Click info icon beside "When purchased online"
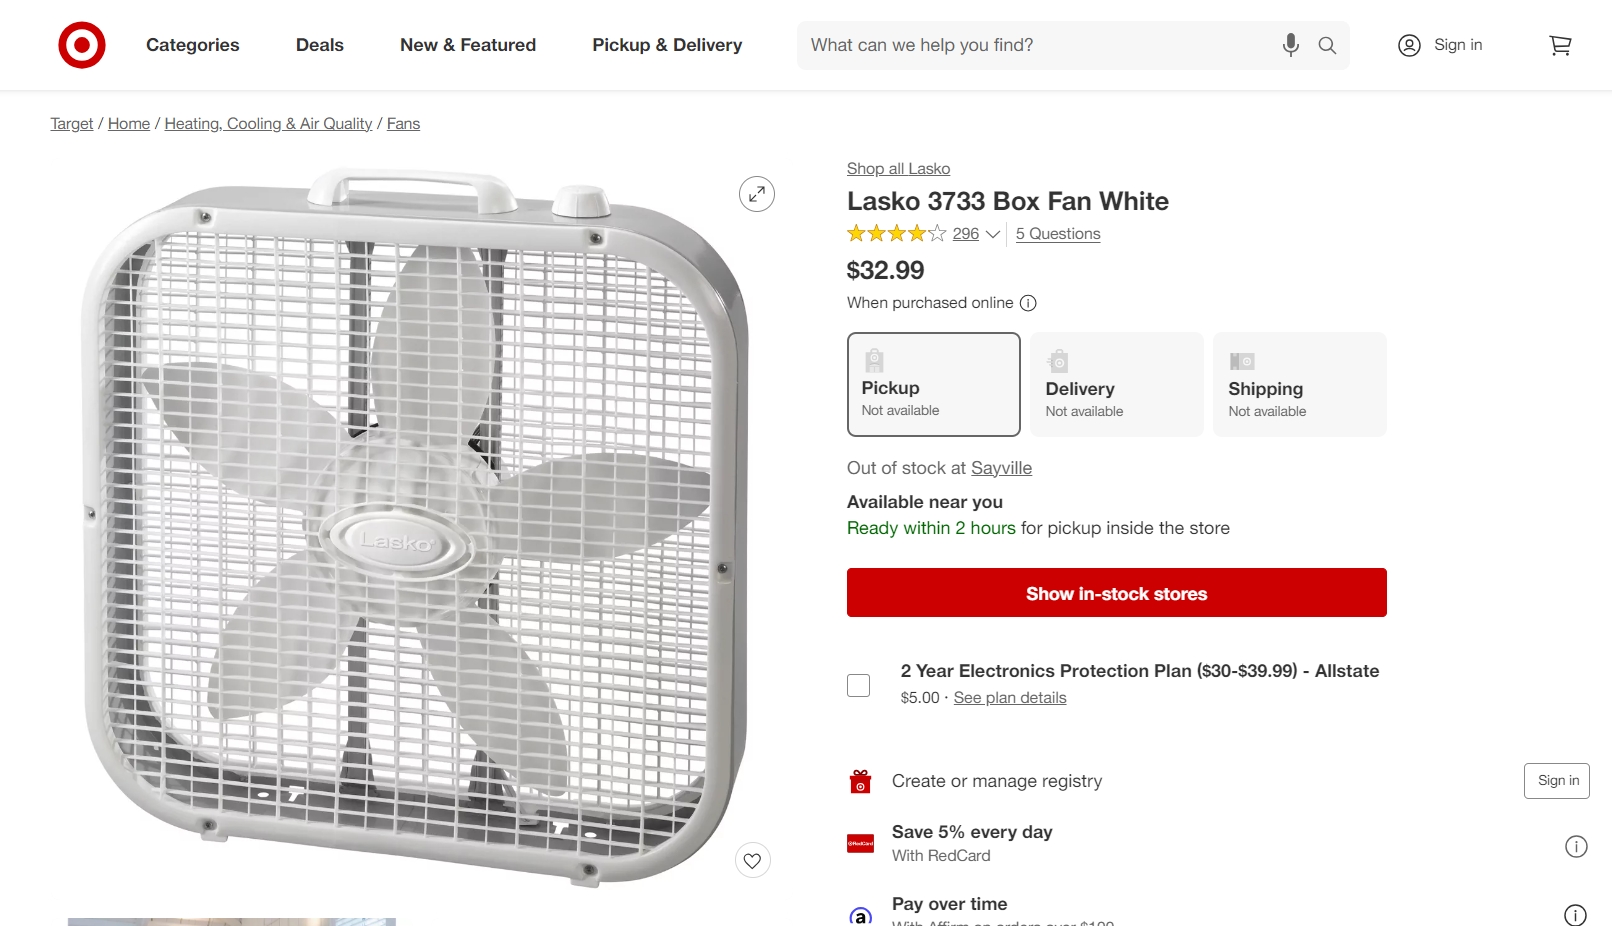Screen dimensions: 1612x926 click(x=1028, y=303)
